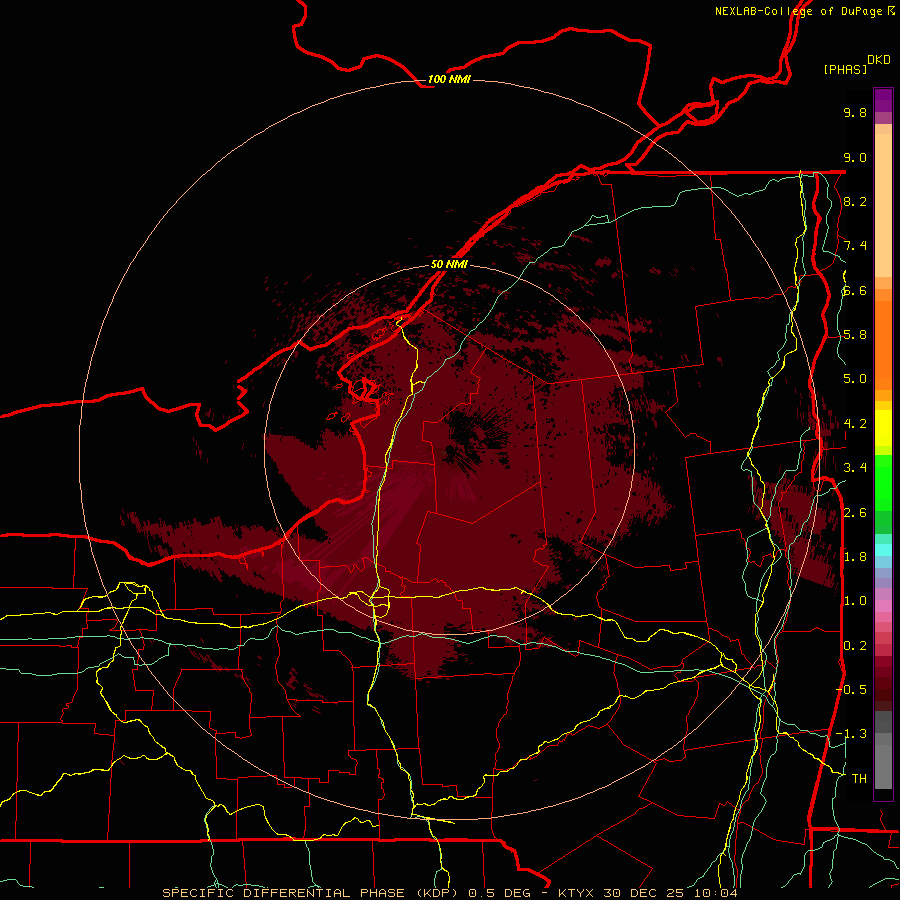This screenshot has height=900, width=900.
Task: Click the KTYX station identifier
Action: (x=576, y=893)
